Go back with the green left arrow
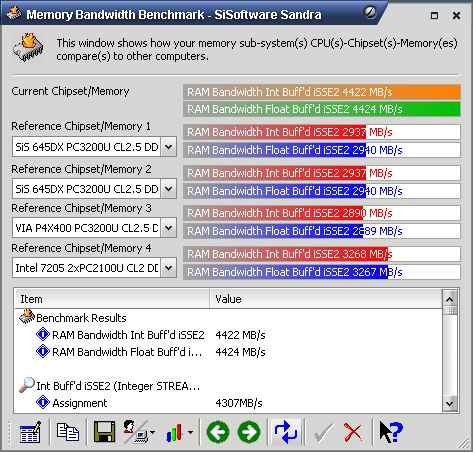 coord(218,432)
